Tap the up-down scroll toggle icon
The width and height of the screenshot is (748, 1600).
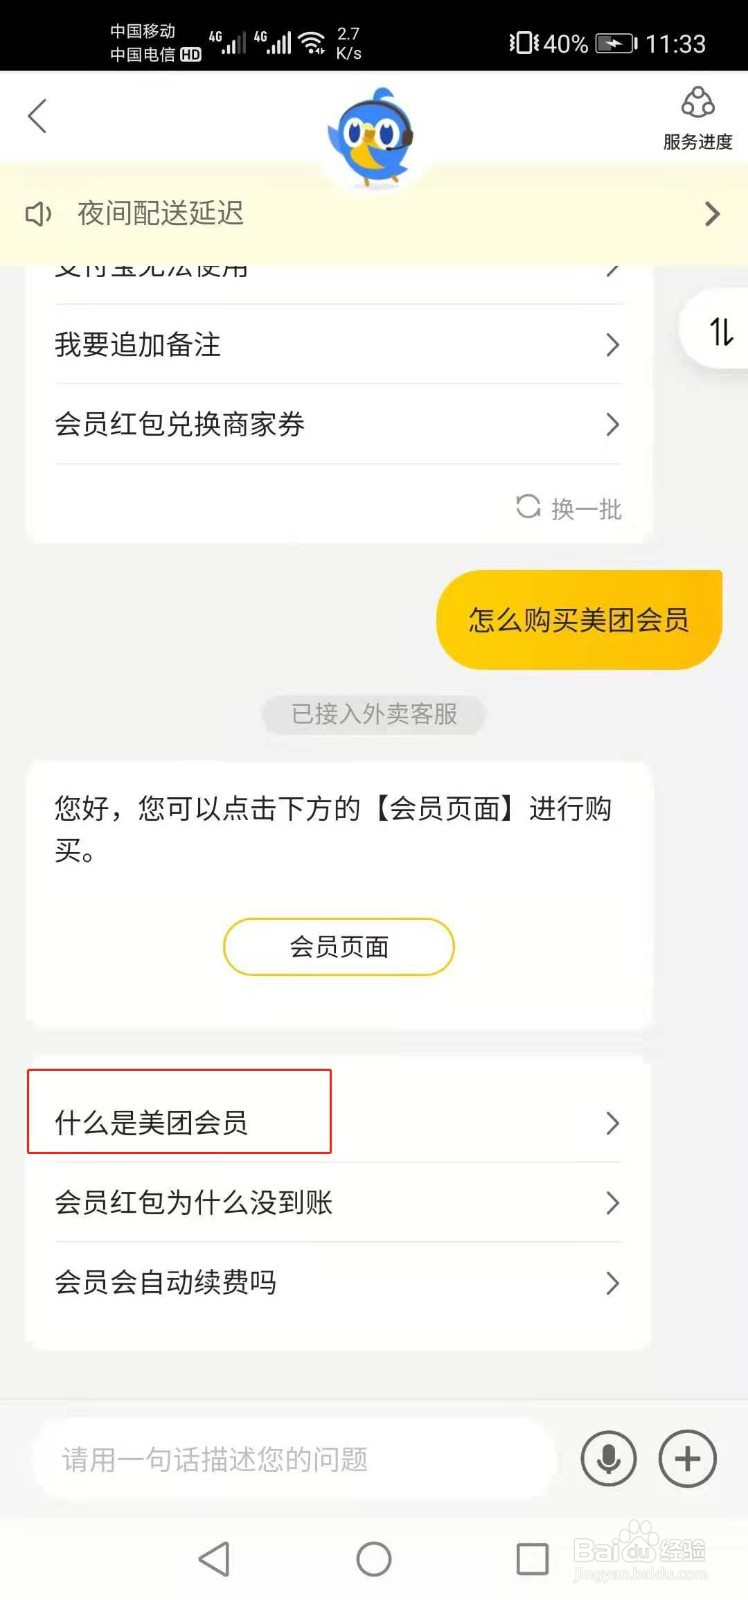coord(721,331)
